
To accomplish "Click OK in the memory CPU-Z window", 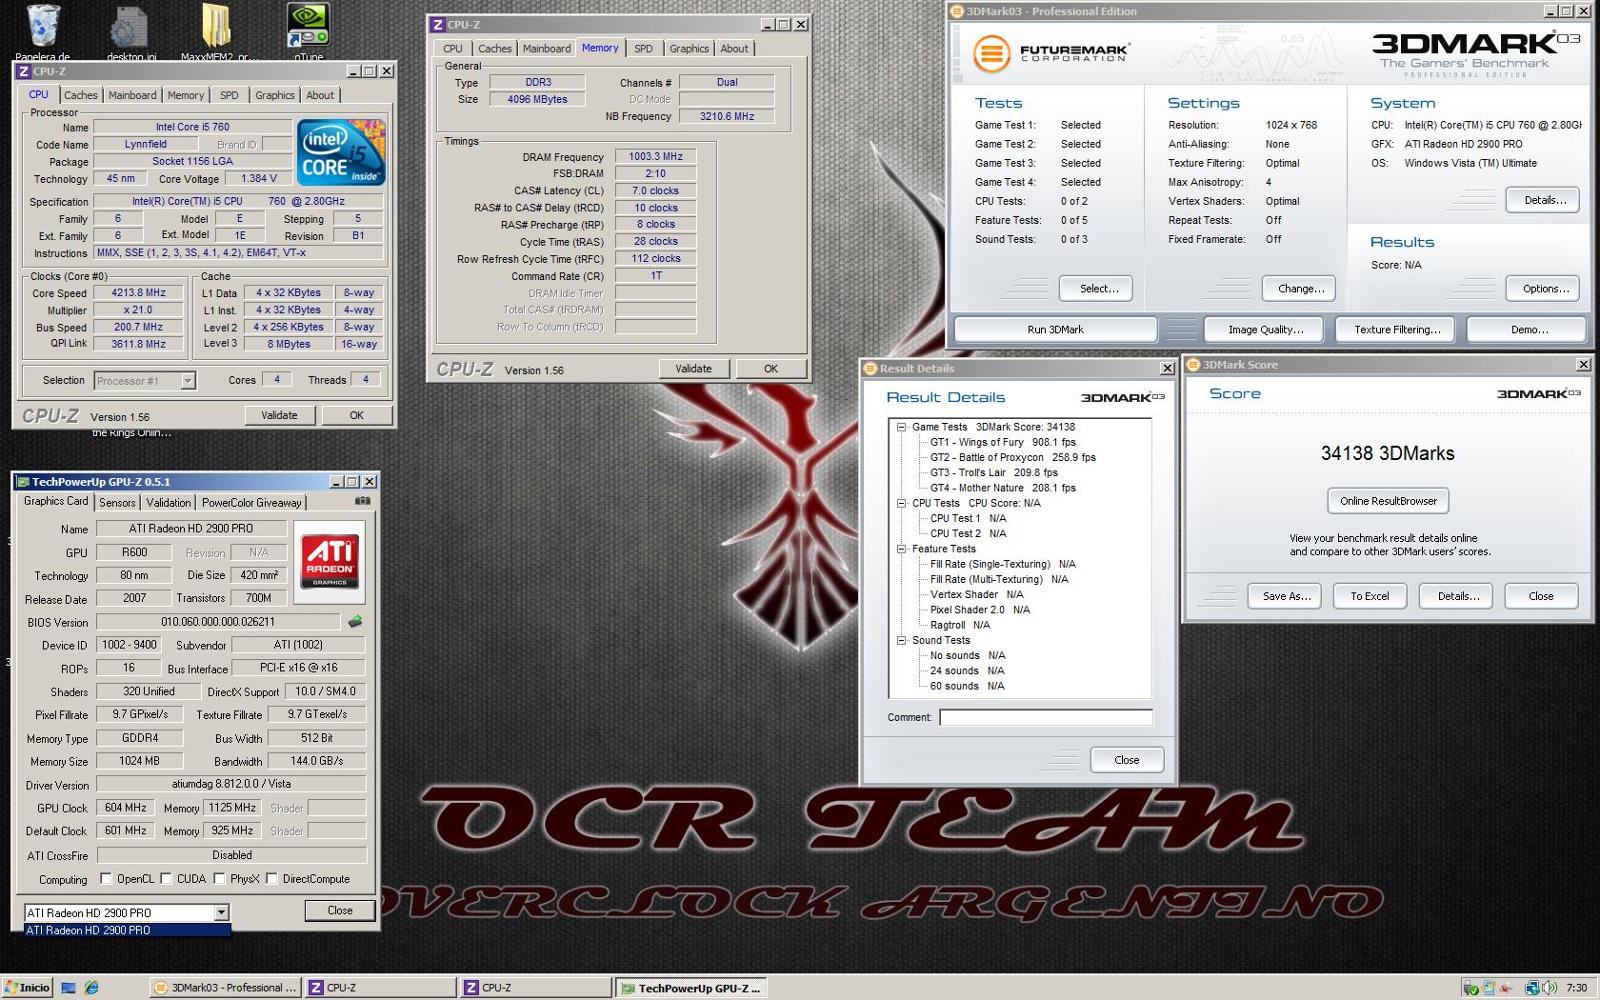I will pos(771,368).
